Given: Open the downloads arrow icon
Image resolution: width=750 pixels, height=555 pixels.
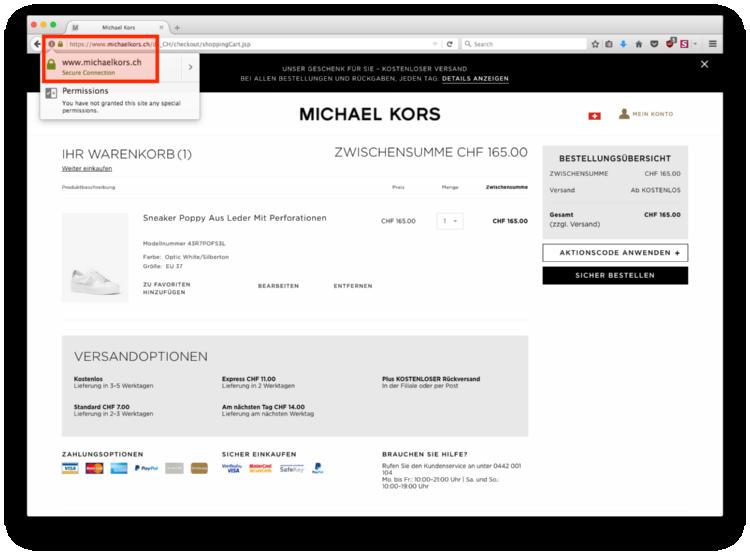Looking at the screenshot, I should point(623,44).
